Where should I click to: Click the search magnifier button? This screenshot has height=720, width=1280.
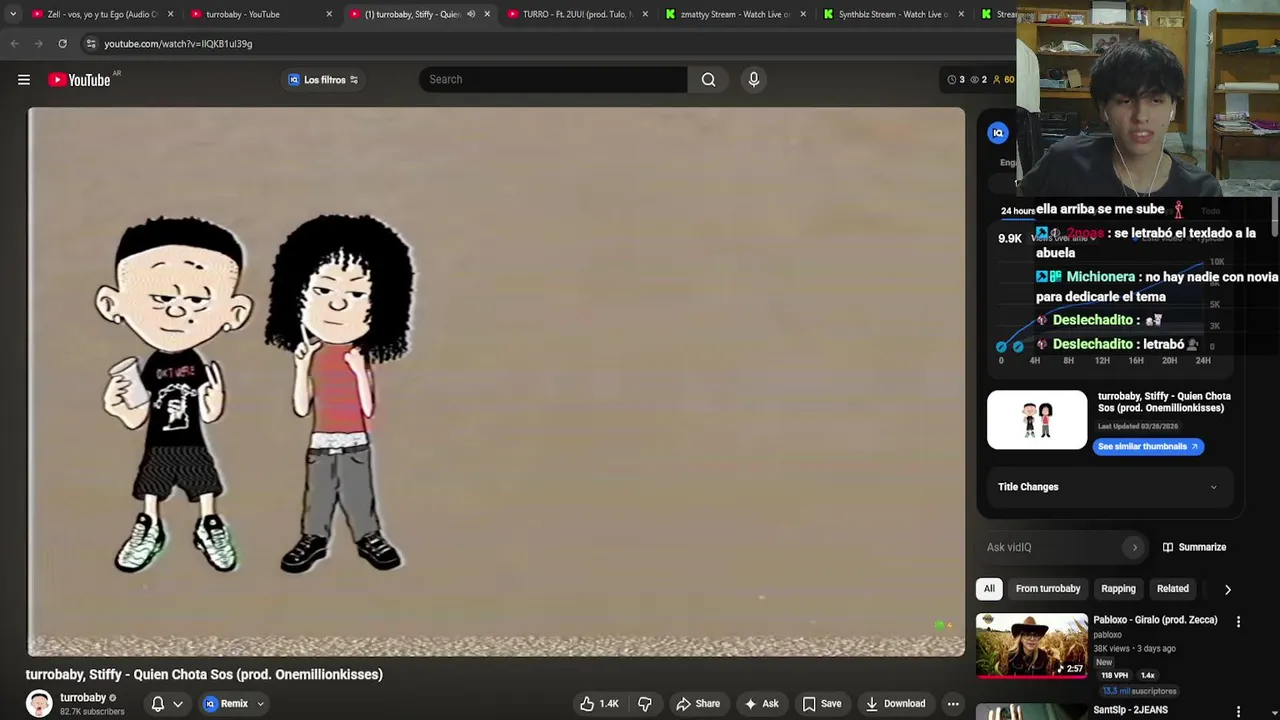tap(708, 80)
